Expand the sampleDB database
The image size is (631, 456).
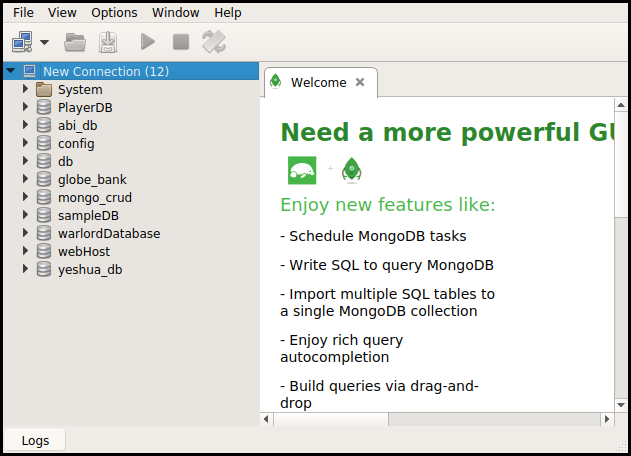tap(25, 215)
